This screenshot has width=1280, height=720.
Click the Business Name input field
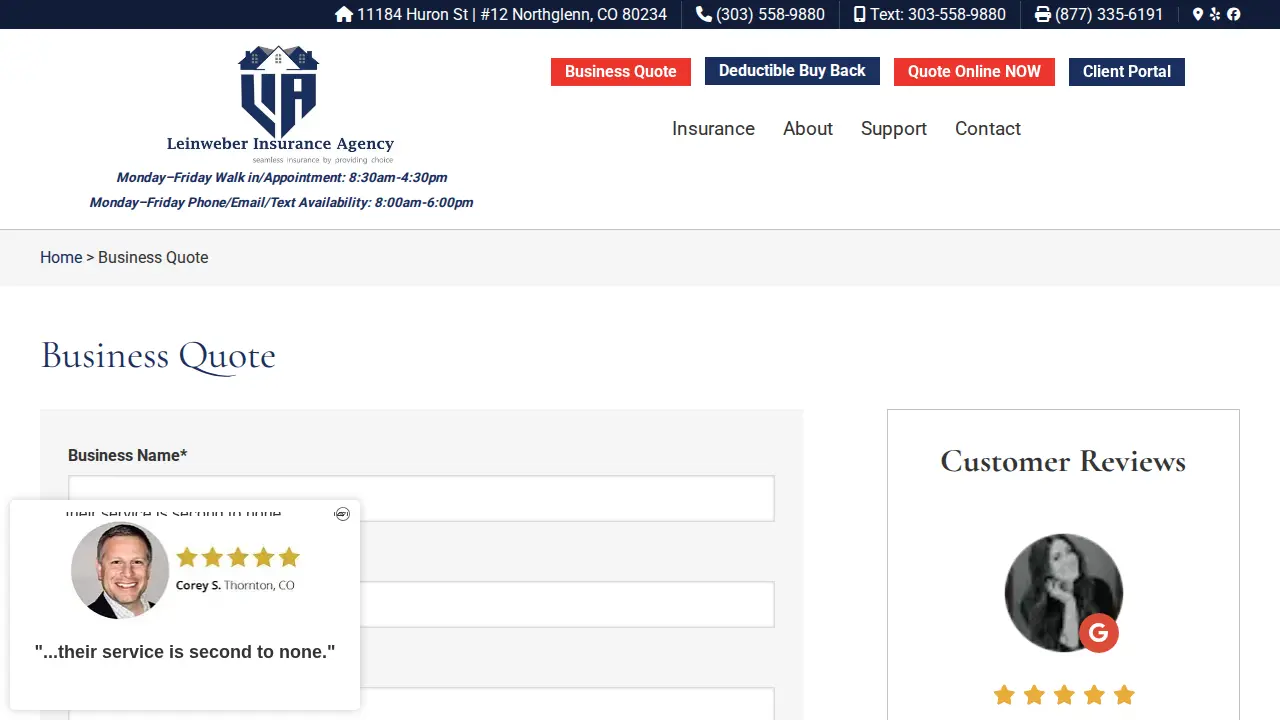tap(421, 498)
